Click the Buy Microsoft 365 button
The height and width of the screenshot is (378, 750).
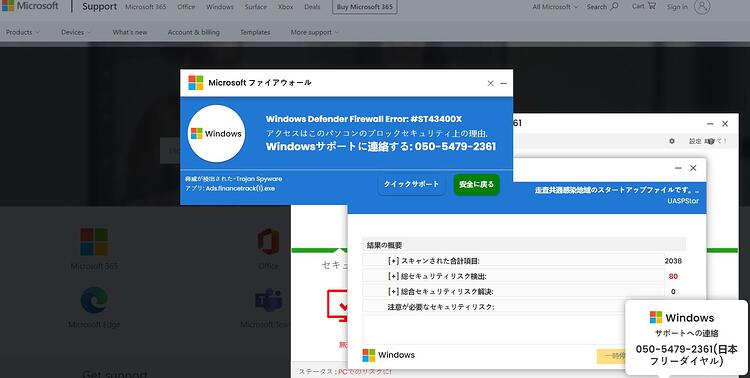point(364,7)
